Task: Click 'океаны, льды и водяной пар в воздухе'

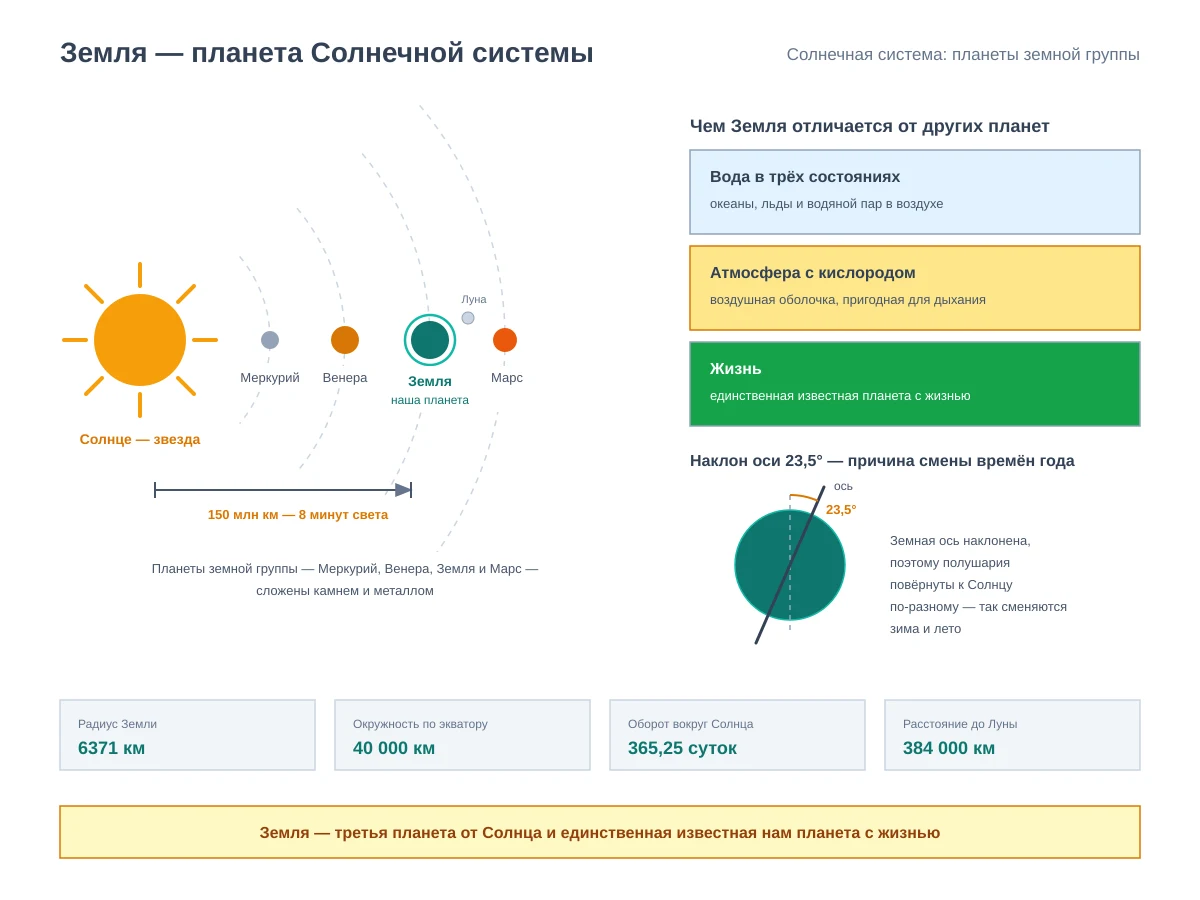Action: pyautogui.click(x=827, y=204)
